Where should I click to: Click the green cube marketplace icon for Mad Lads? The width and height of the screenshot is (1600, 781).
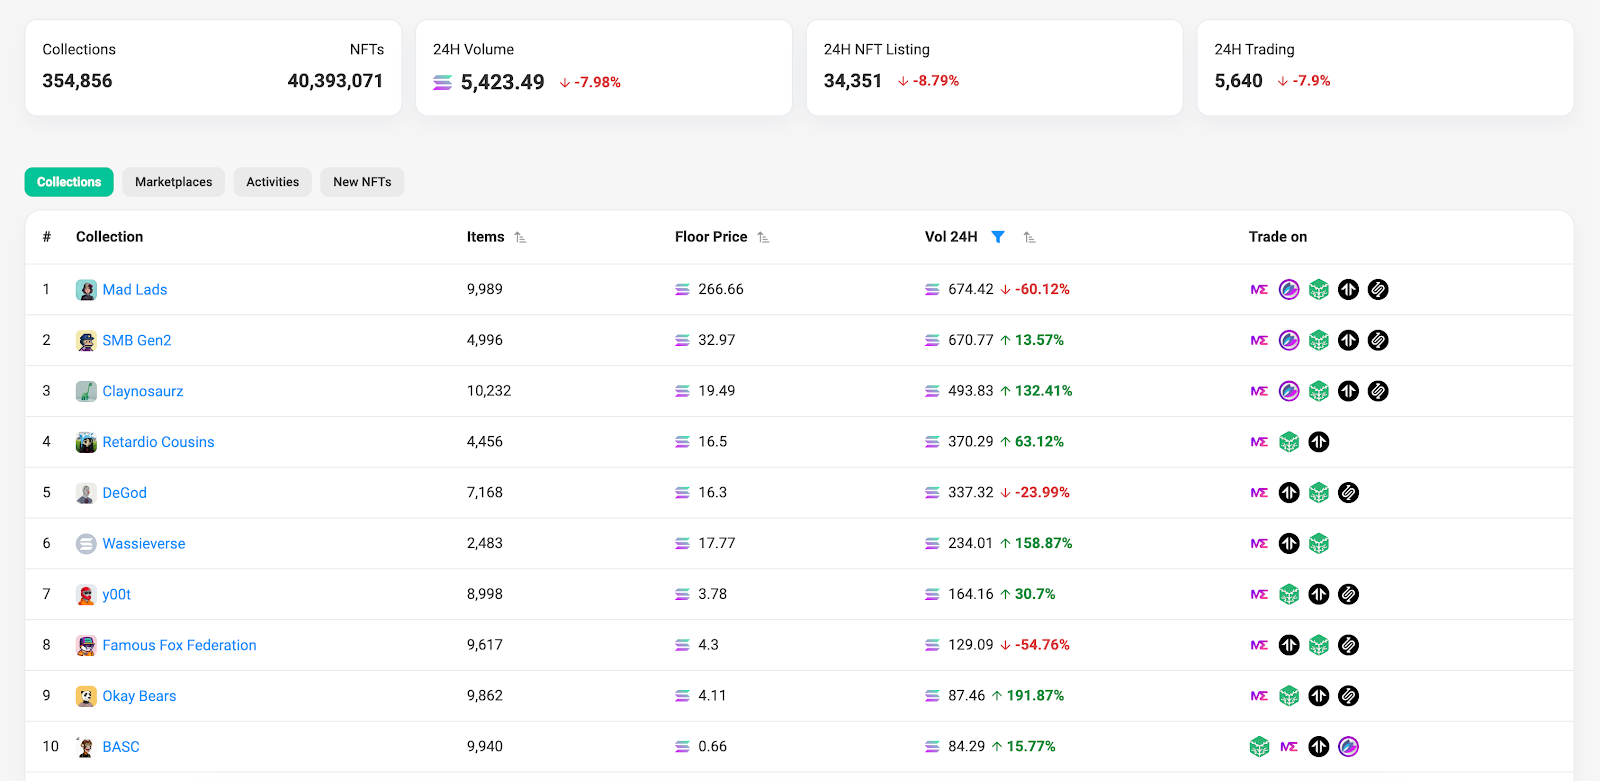point(1319,290)
